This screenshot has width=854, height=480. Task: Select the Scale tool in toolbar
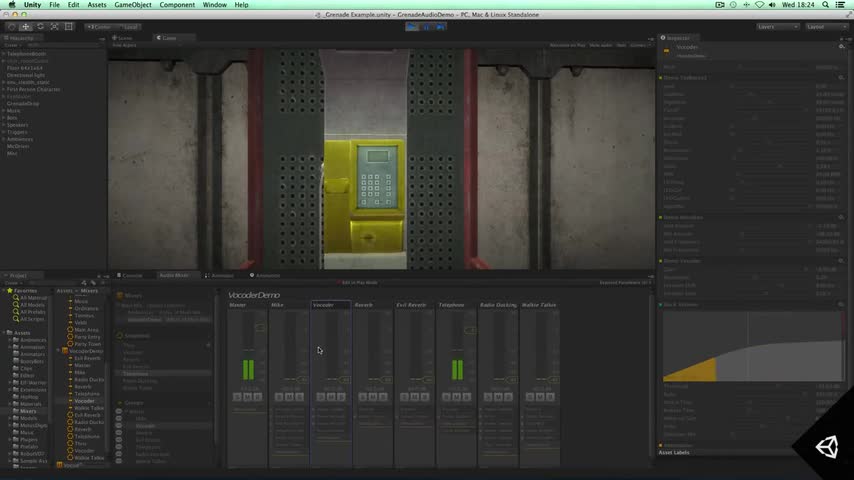[55, 27]
